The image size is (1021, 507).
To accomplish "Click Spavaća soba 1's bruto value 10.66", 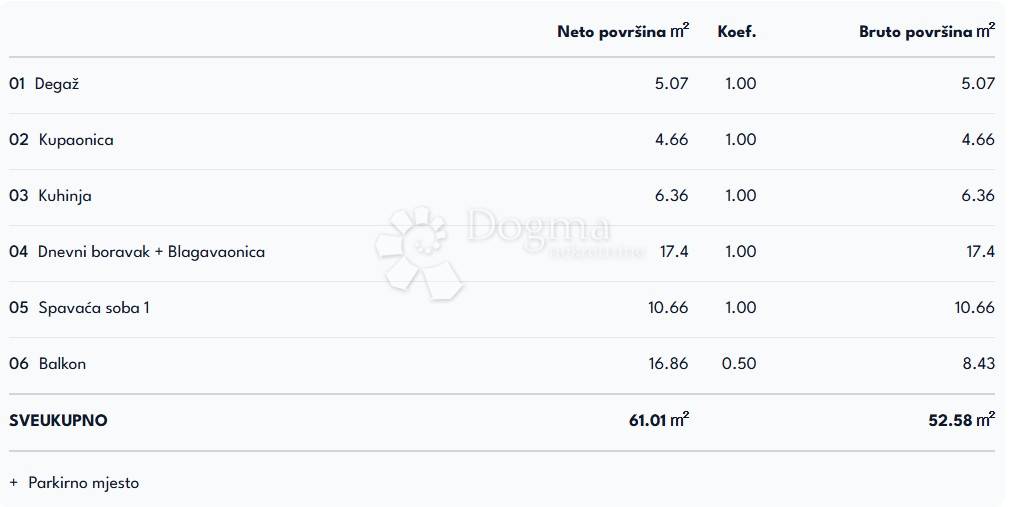I will tap(974, 308).
